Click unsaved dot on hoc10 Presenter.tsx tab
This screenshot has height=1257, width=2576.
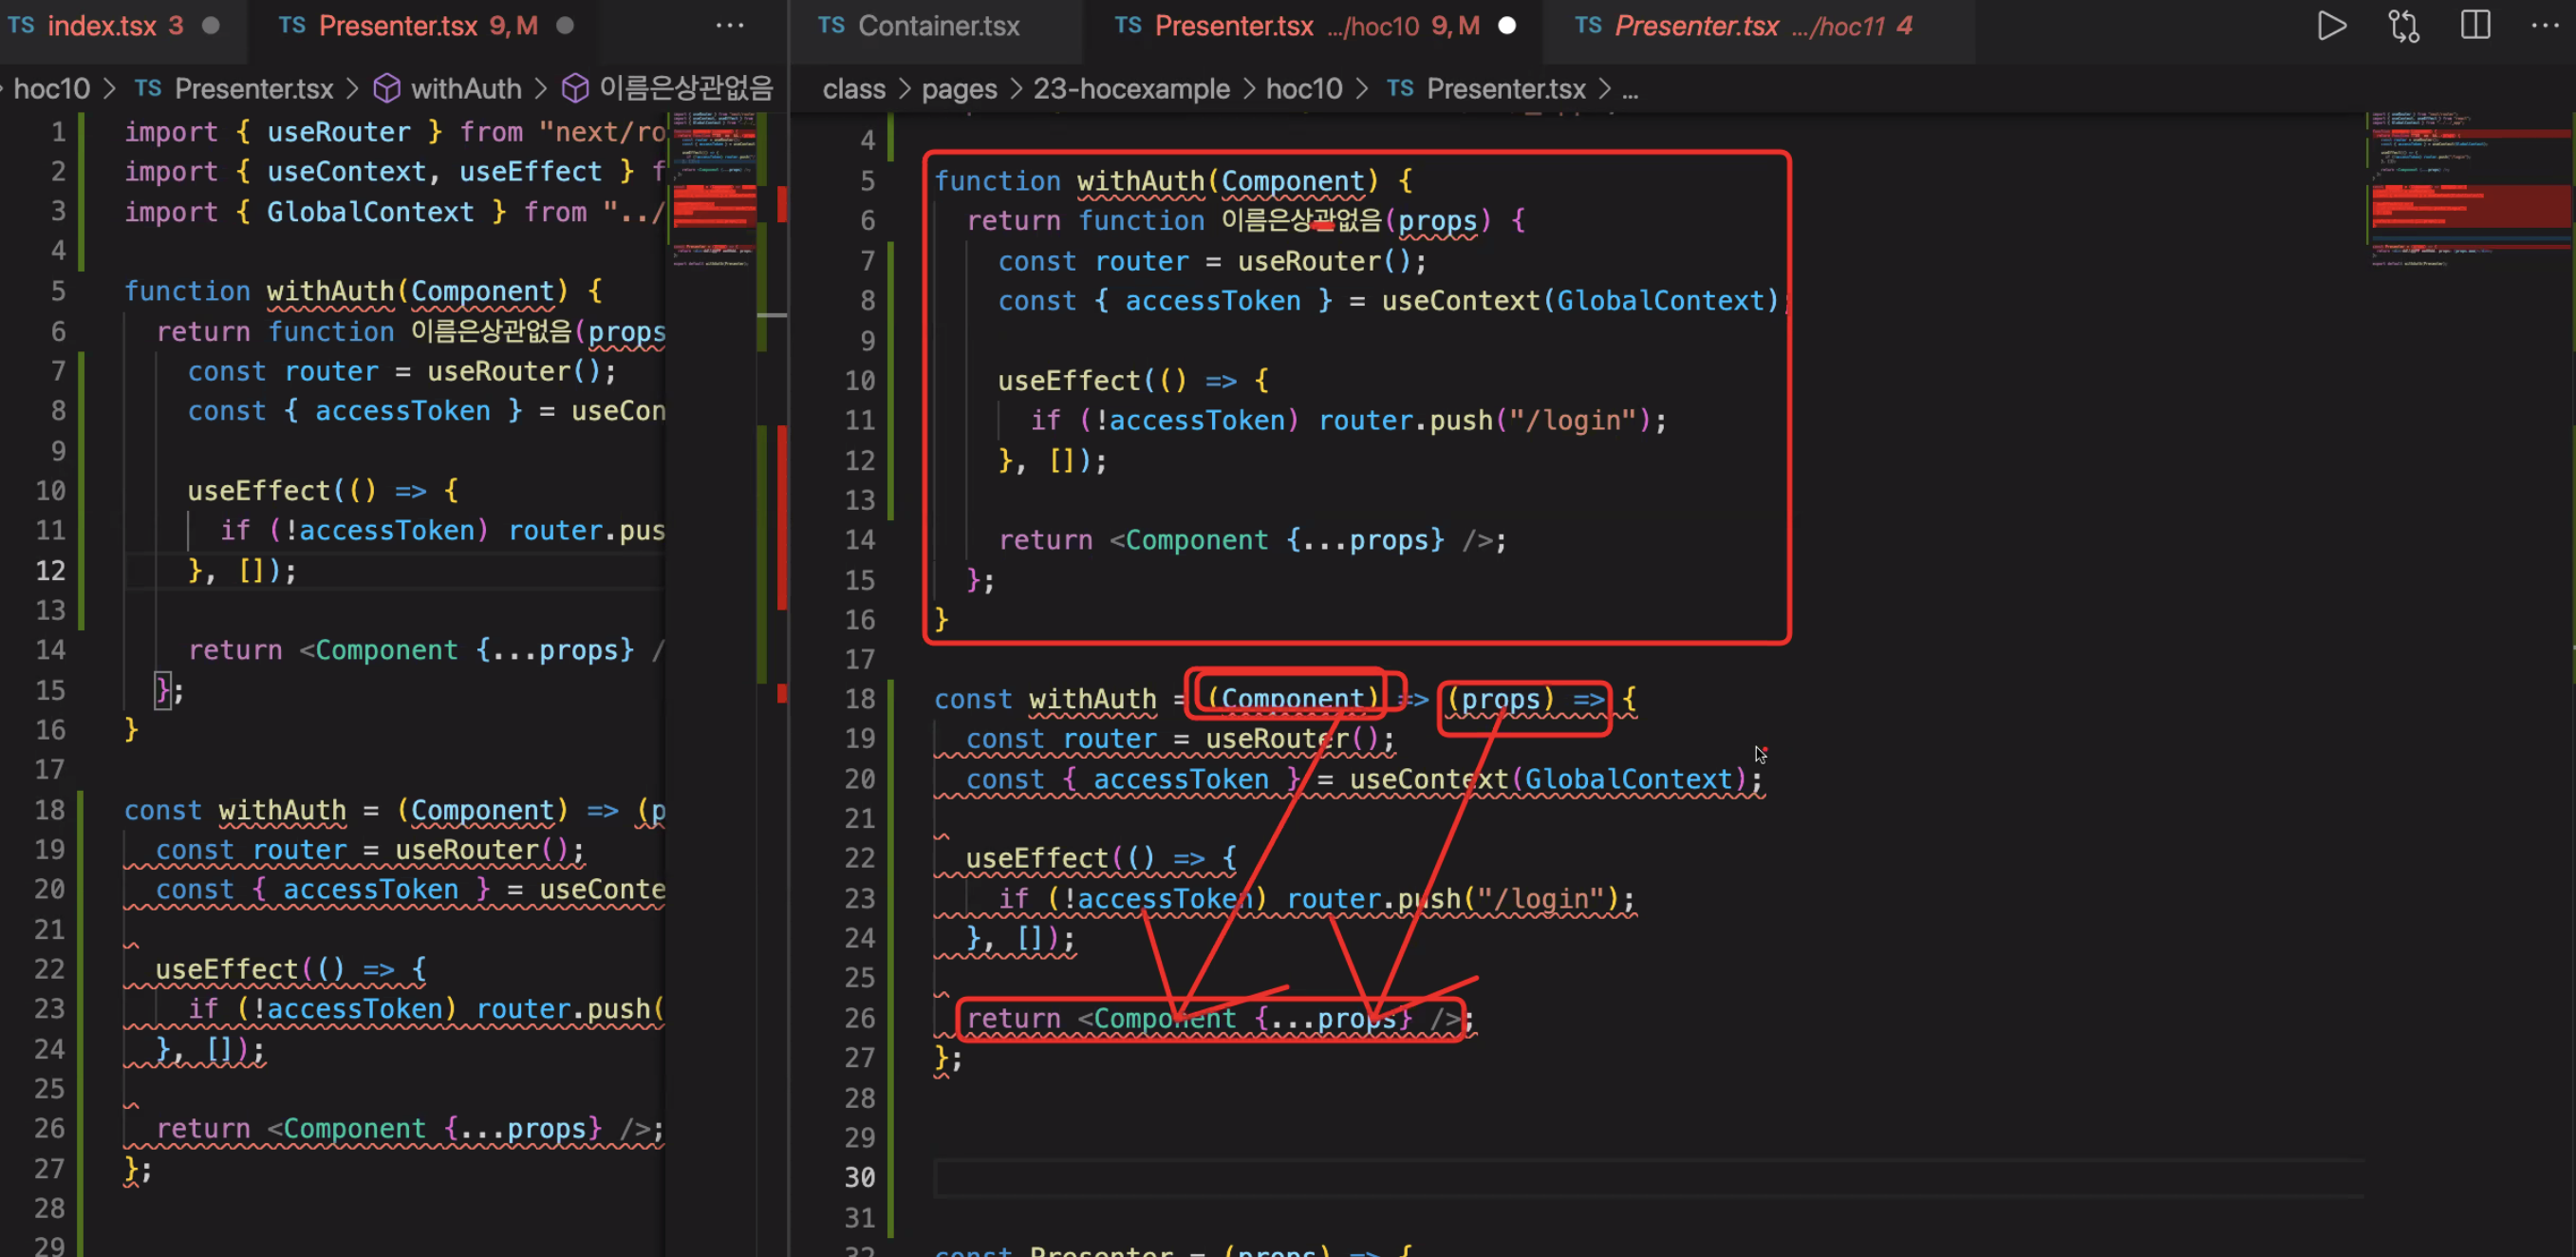point(1507,26)
